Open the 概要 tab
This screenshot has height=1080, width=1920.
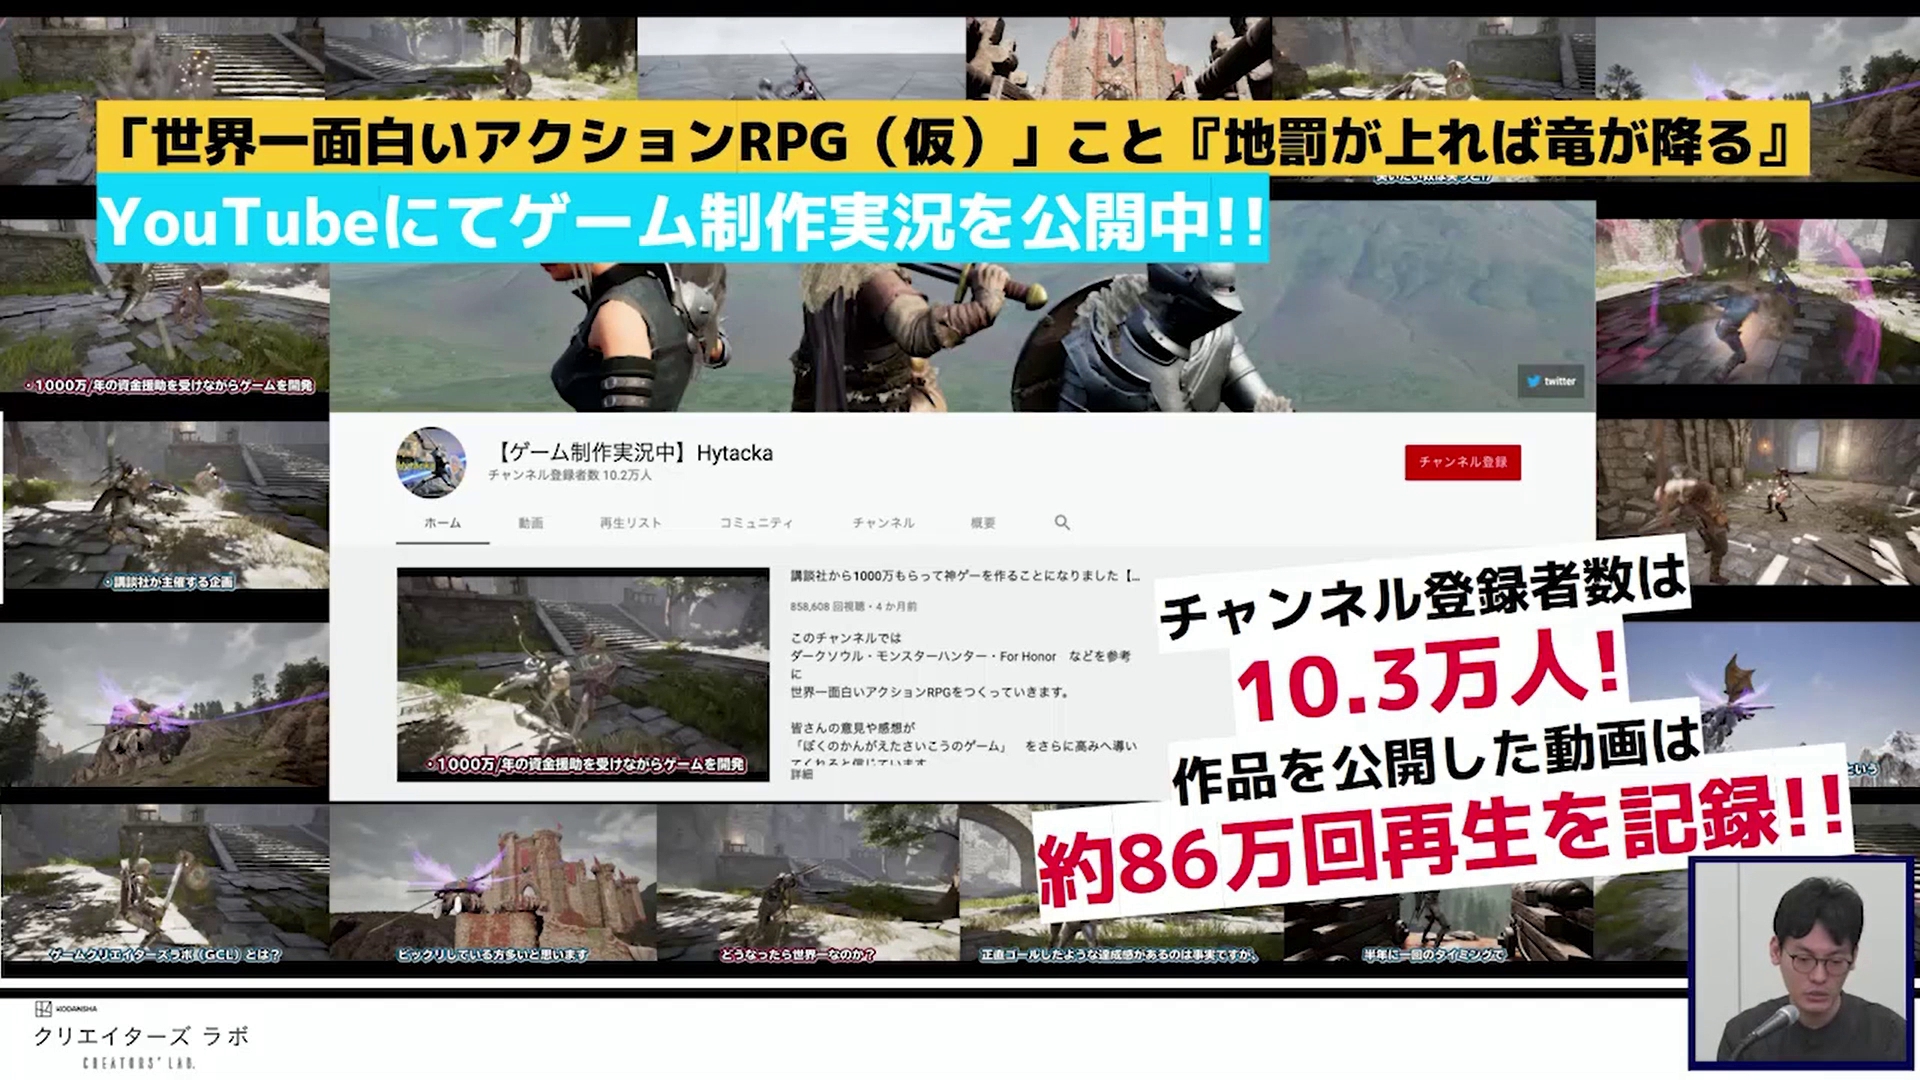point(983,523)
